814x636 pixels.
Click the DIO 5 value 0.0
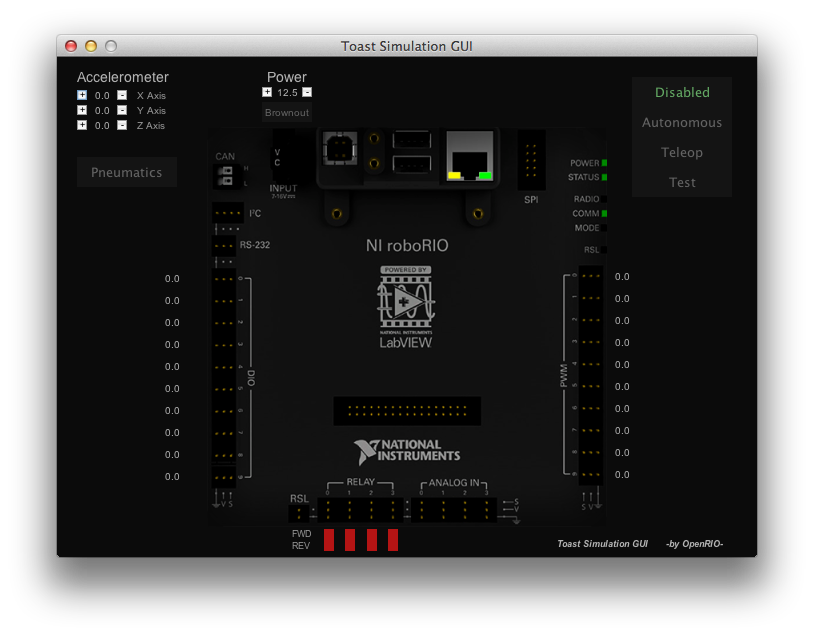172,388
